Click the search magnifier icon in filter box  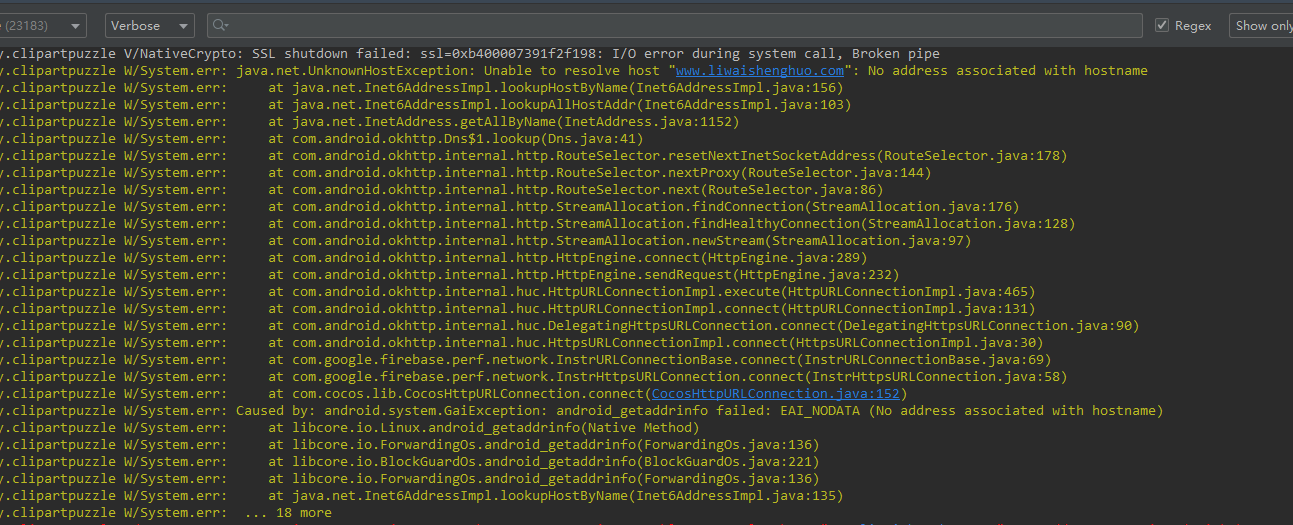coord(221,26)
